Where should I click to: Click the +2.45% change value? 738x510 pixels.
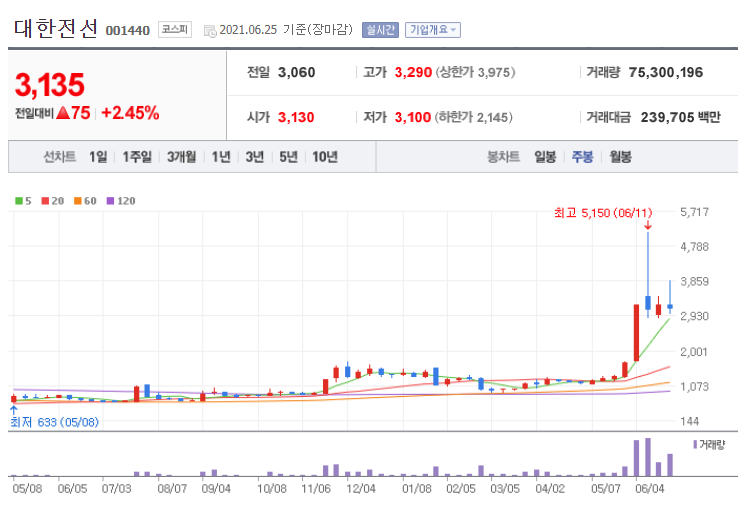click(x=130, y=113)
